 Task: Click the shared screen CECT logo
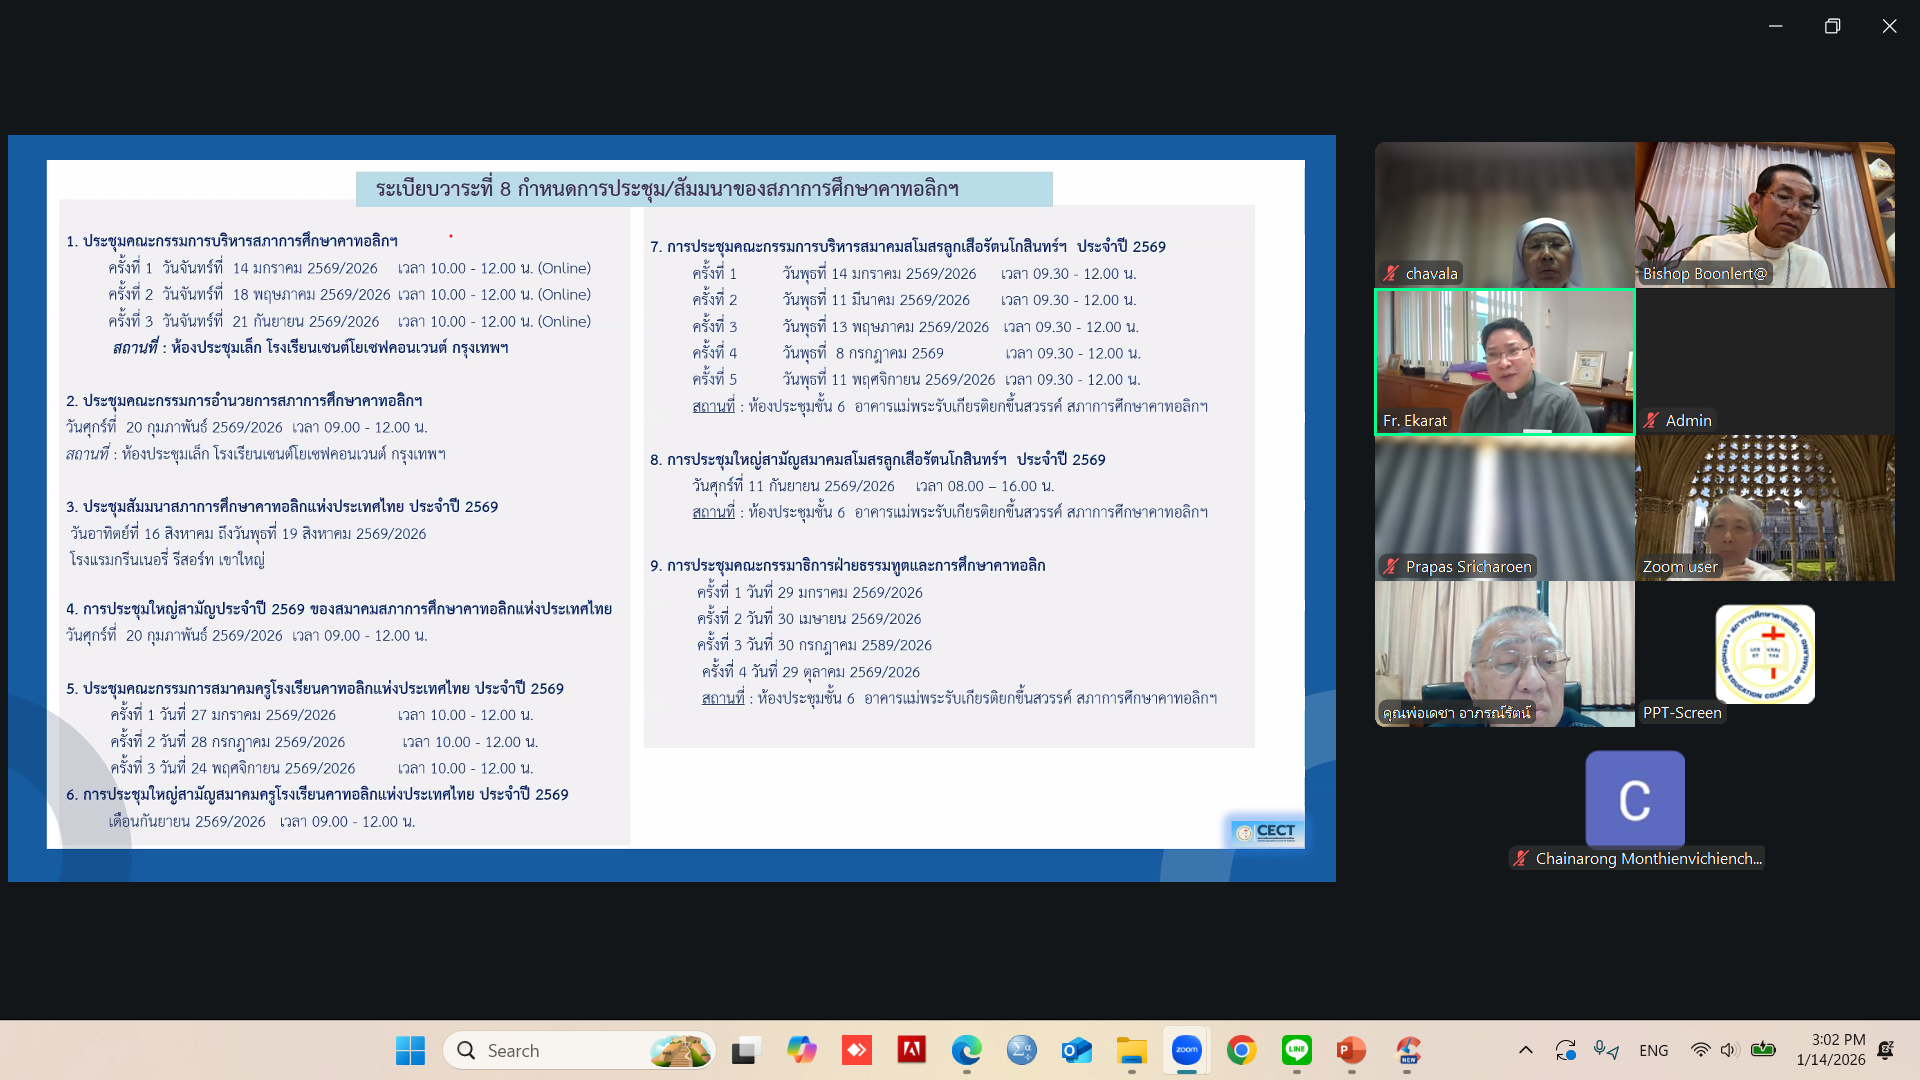1266,832
